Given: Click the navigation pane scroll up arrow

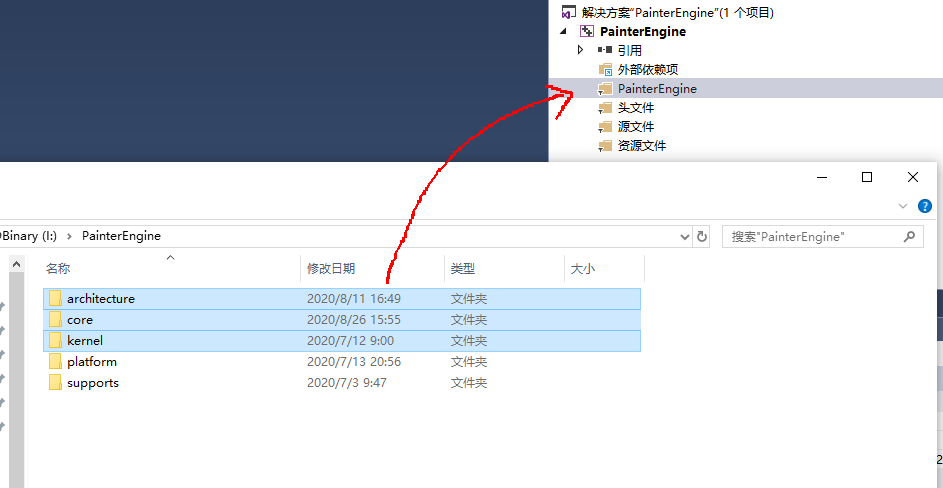Looking at the screenshot, I should pos(16,264).
